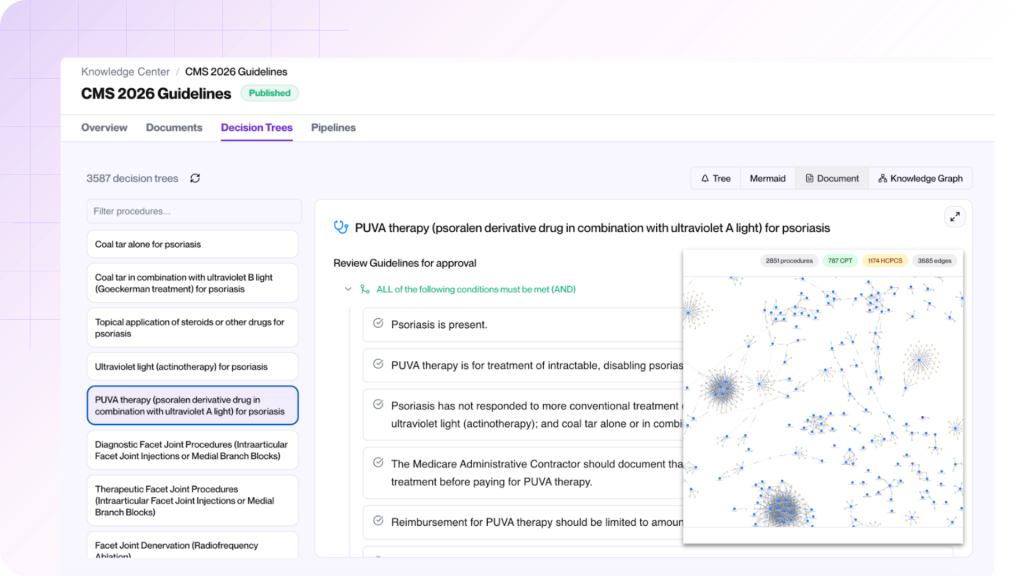Viewport: 1024px width, 576px height.
Task: Select 'Facet Joint Denervation' item
Action: [193, 546]
